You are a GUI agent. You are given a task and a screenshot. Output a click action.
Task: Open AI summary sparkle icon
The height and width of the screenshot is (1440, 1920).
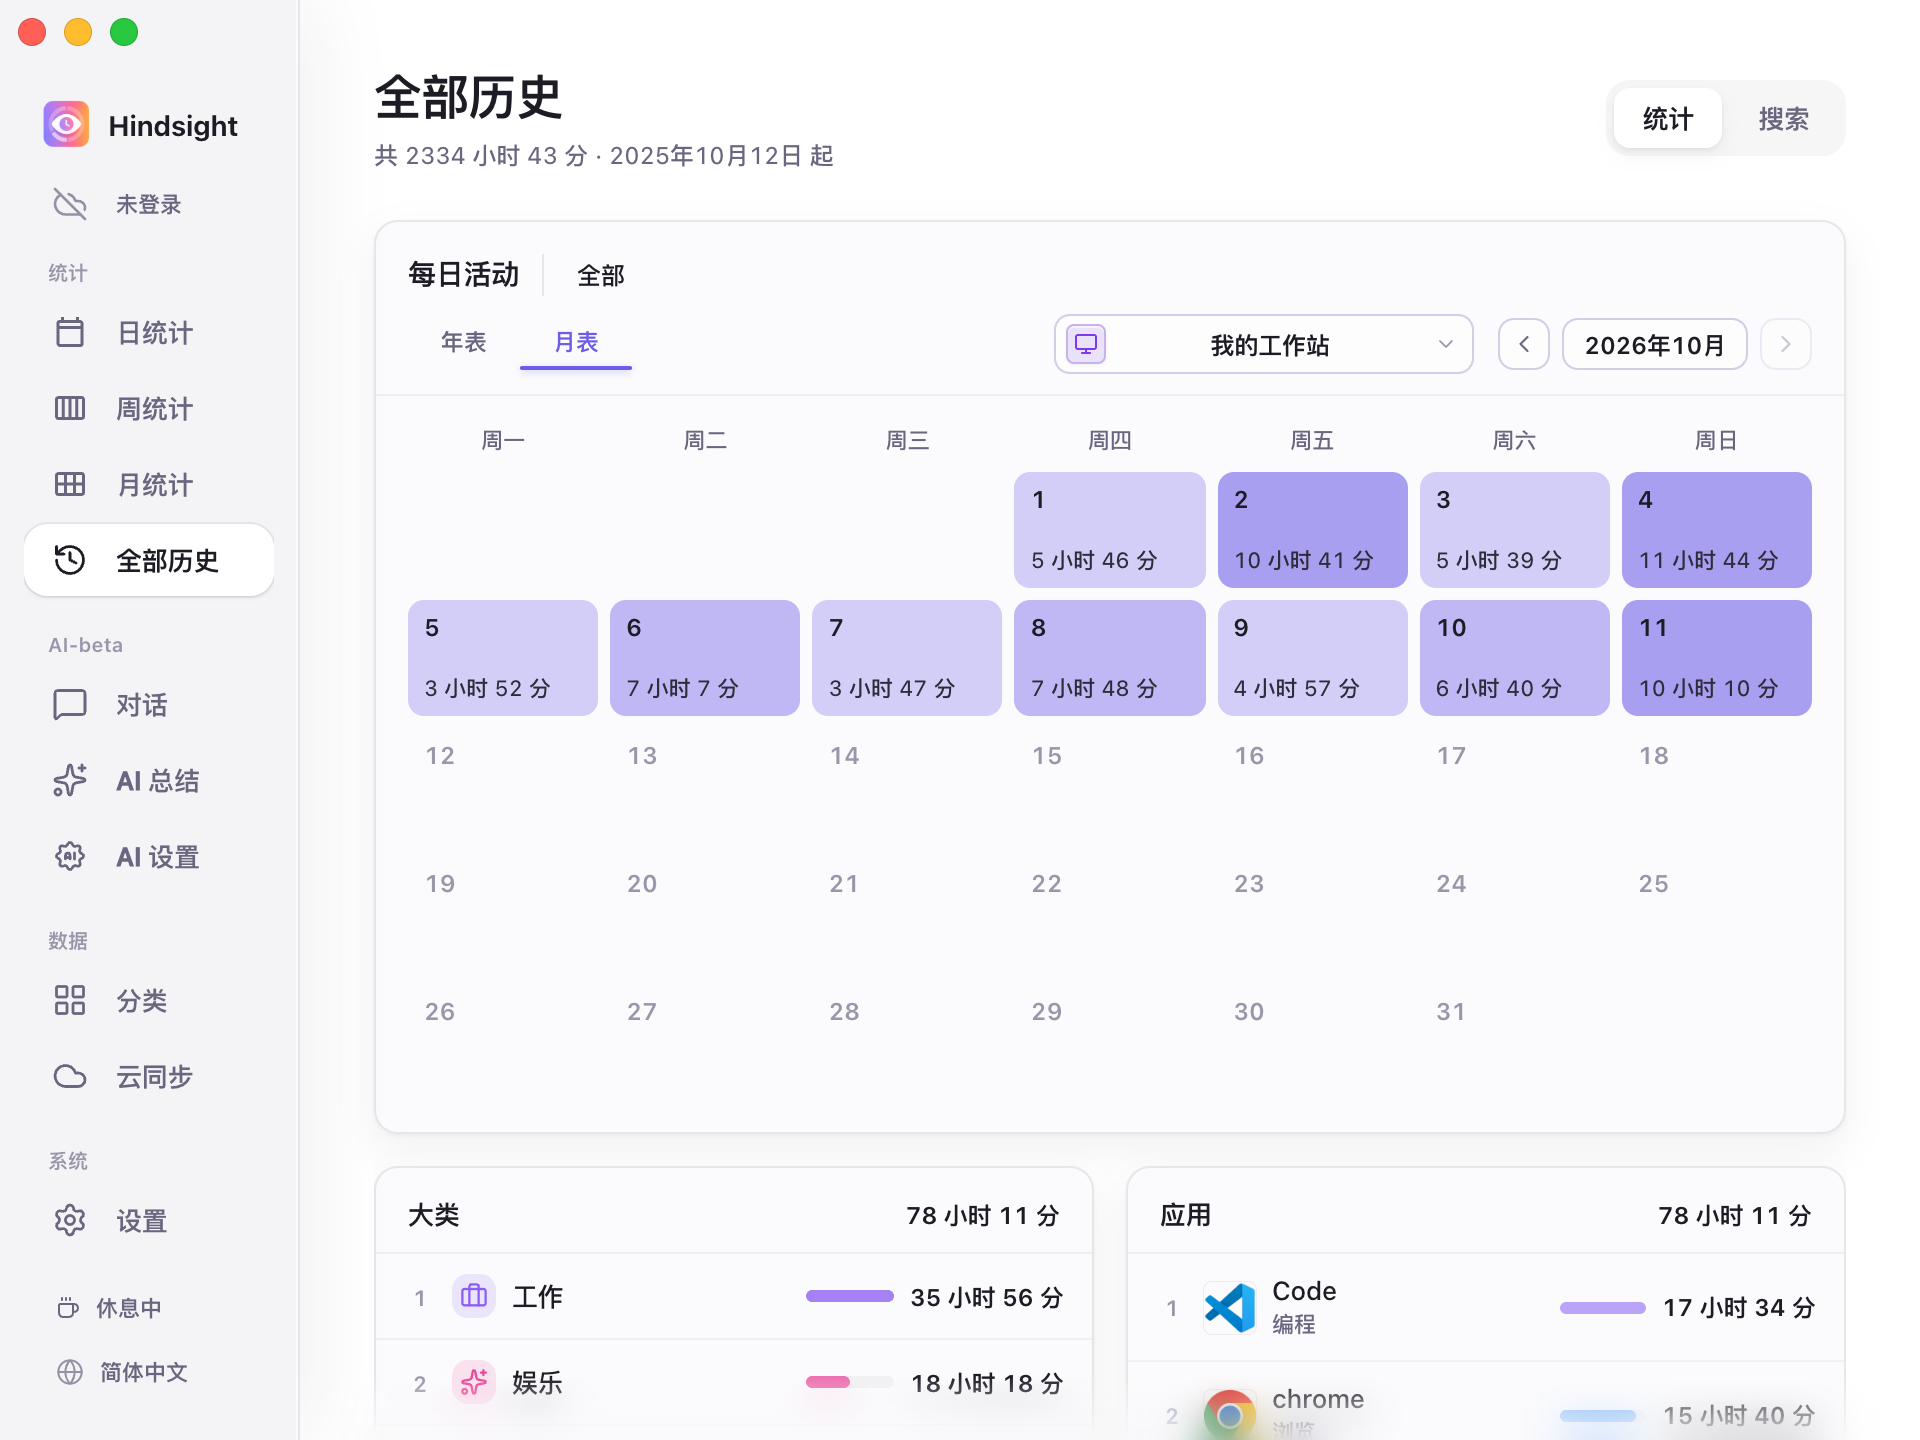pos(70,780)
